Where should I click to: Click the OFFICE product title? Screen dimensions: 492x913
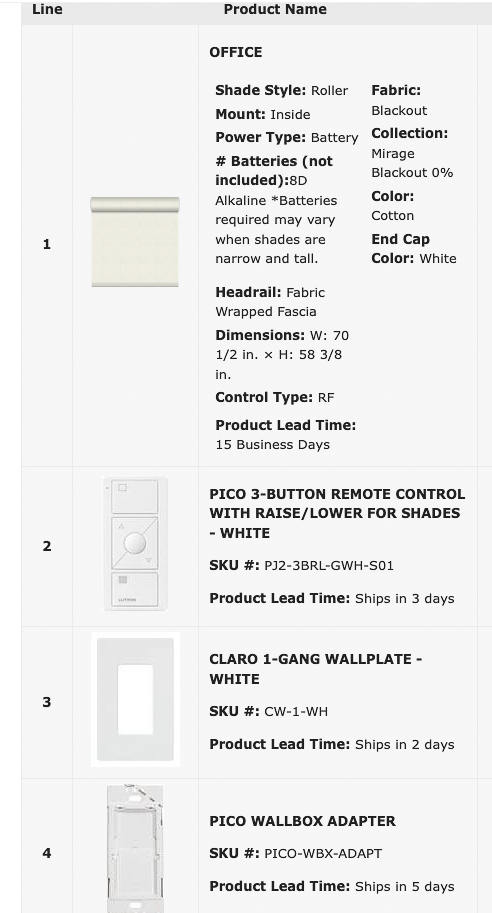pos(236,52)
